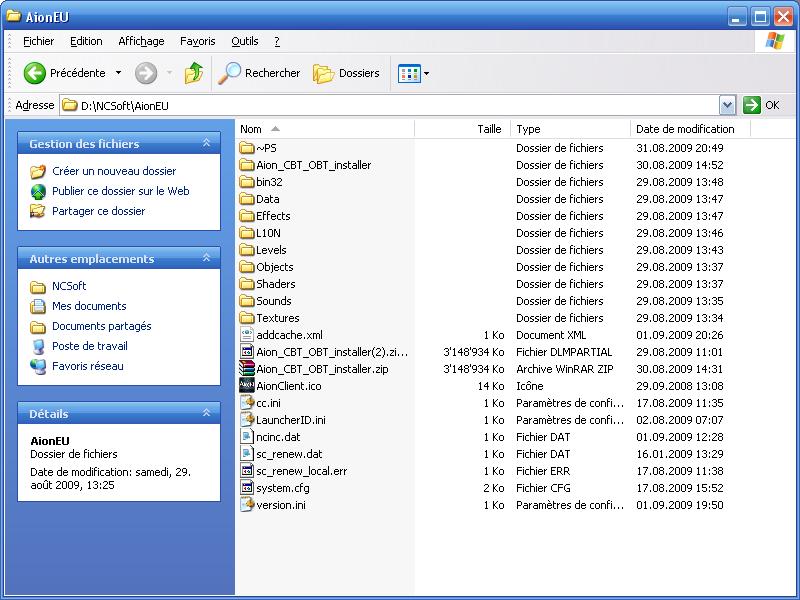Select the Effects folder name

pyautogui.click(x=273, y=216)
